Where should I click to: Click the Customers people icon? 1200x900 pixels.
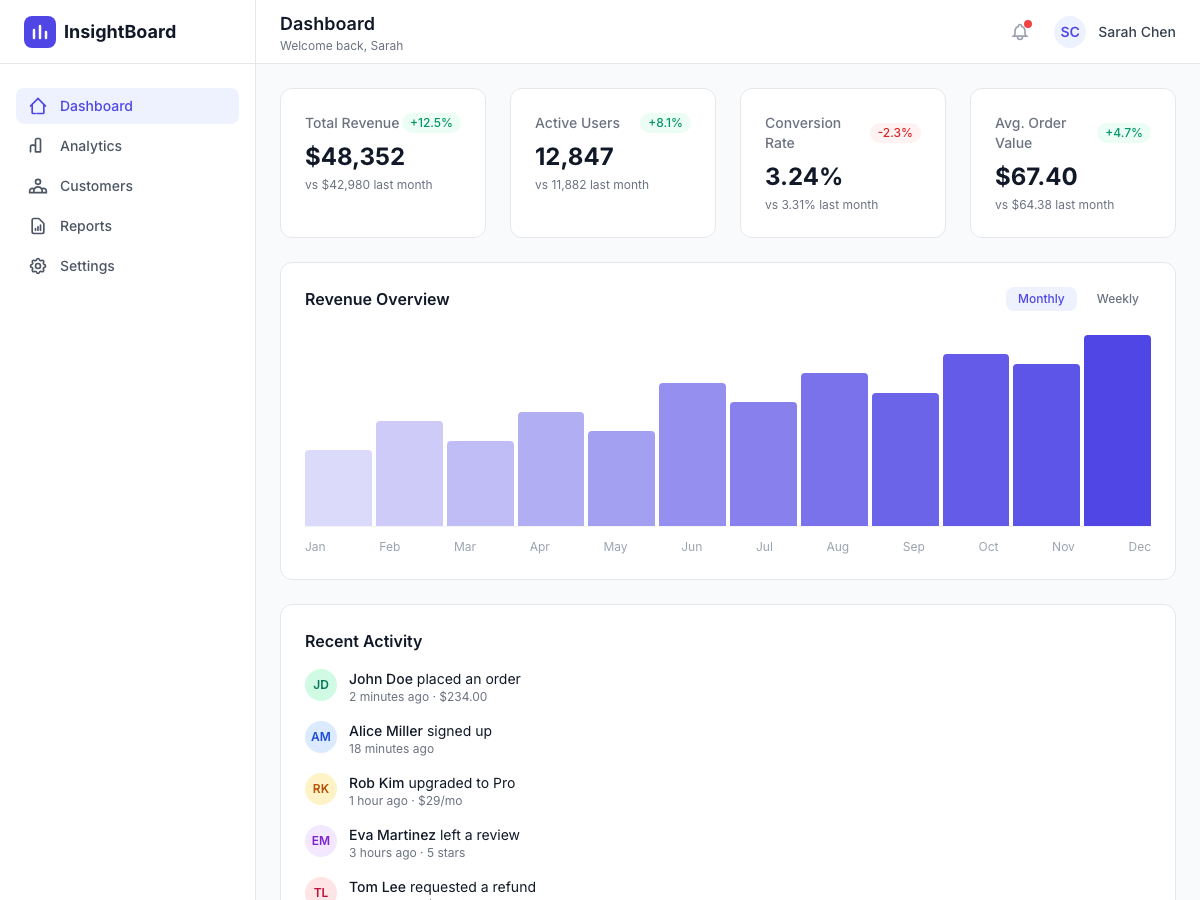(38, 186)
